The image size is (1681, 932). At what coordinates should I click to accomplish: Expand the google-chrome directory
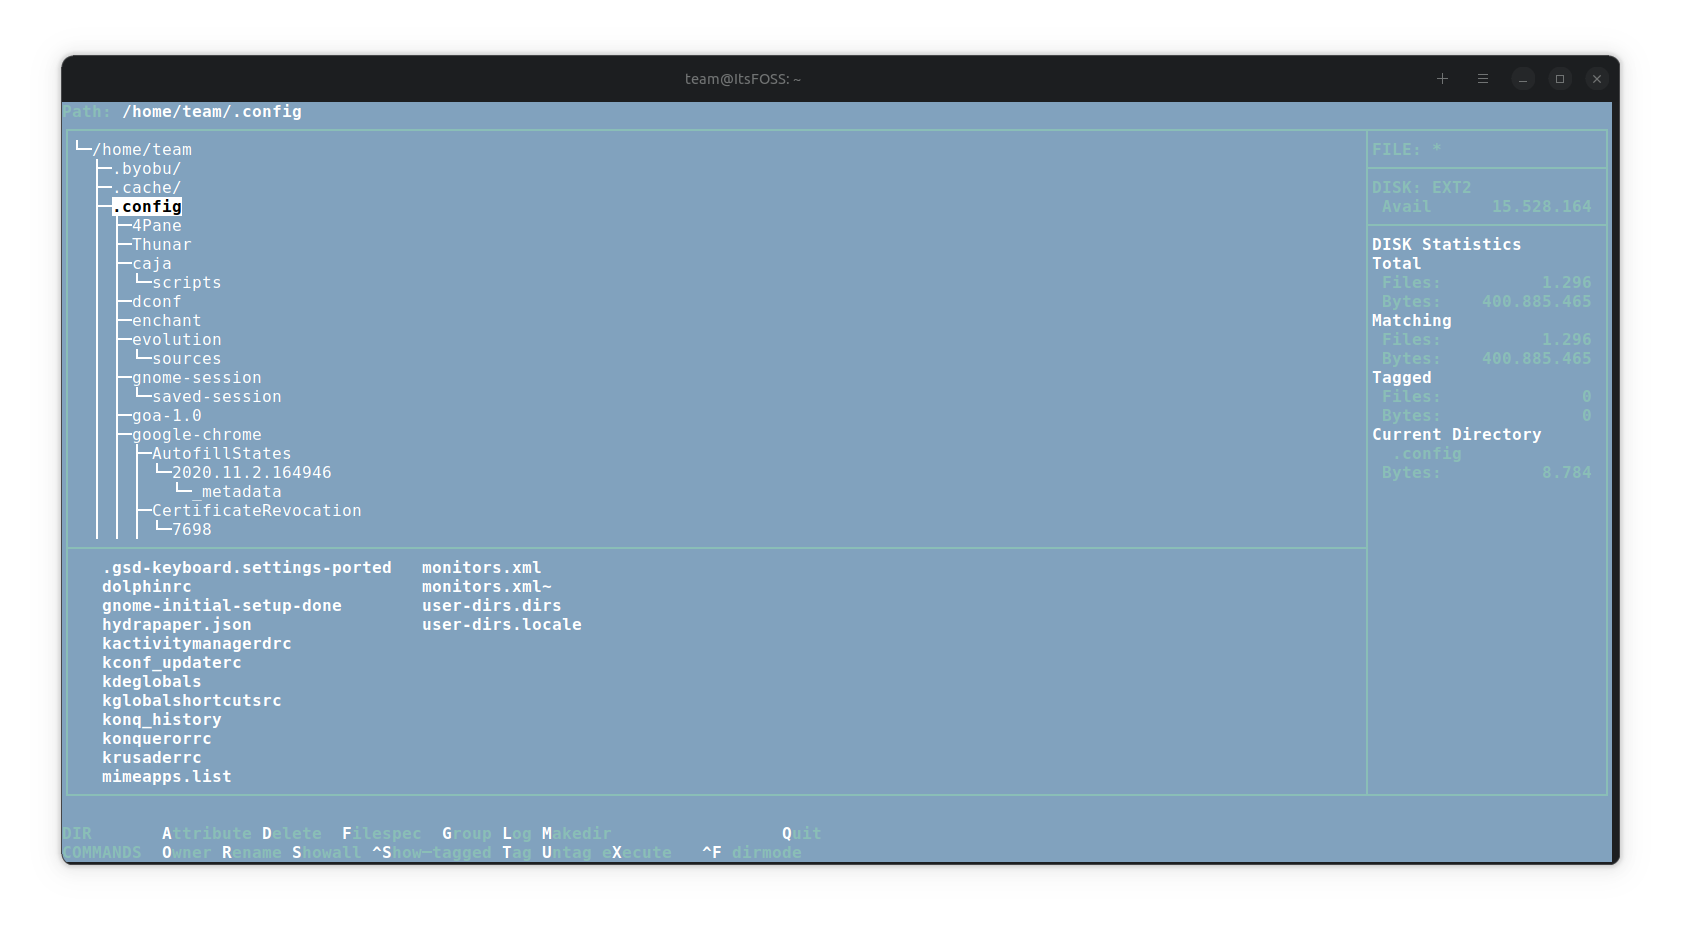point(196,434)
